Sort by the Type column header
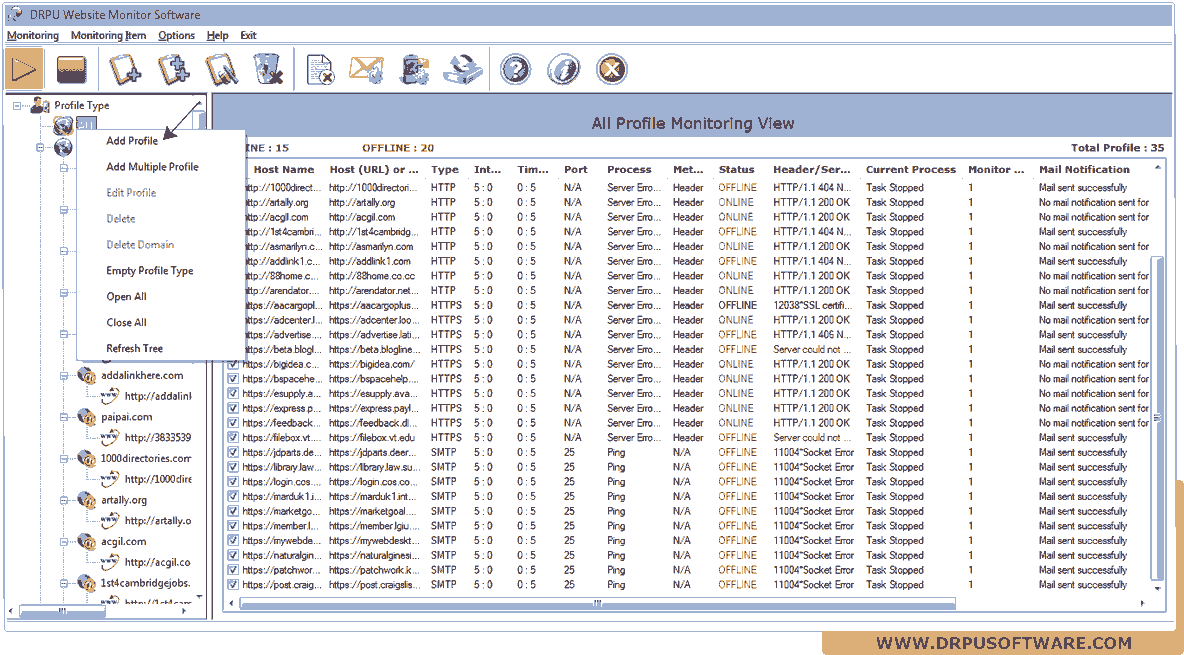Viewport: 1184px width, 655px height. point(446,169)
